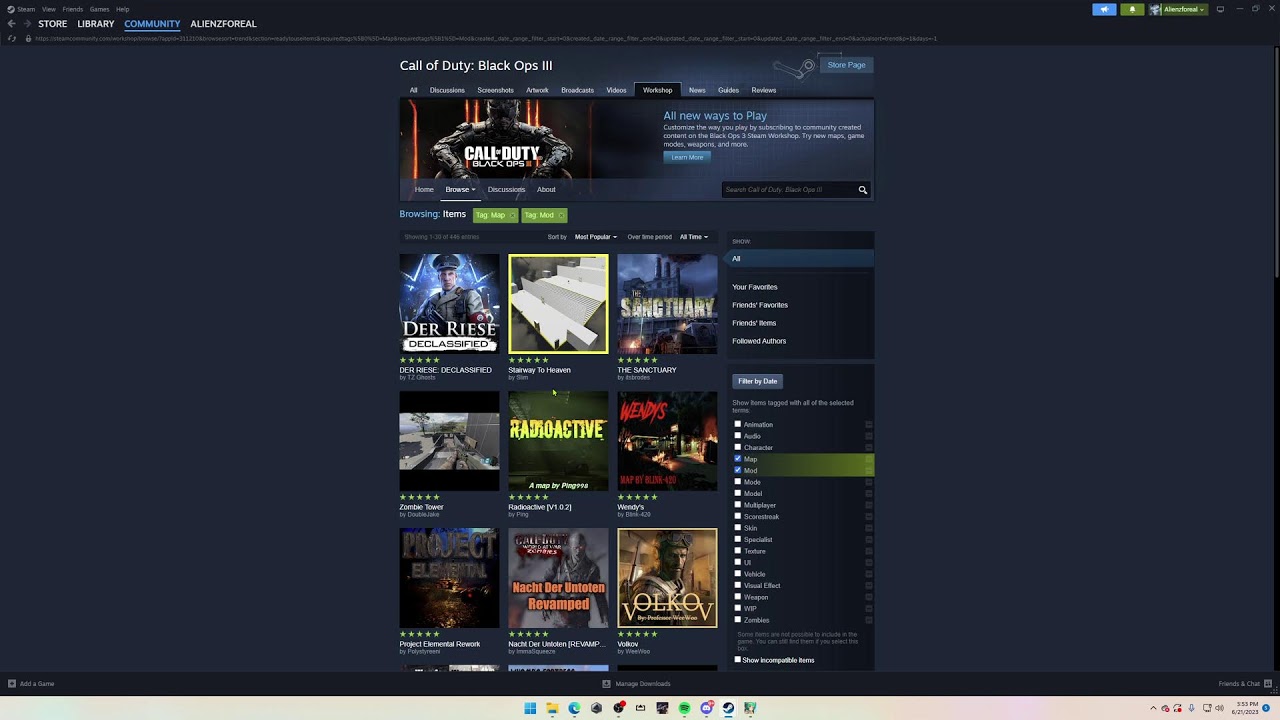Remove the Tag: Map filter icon

point(512,215)
